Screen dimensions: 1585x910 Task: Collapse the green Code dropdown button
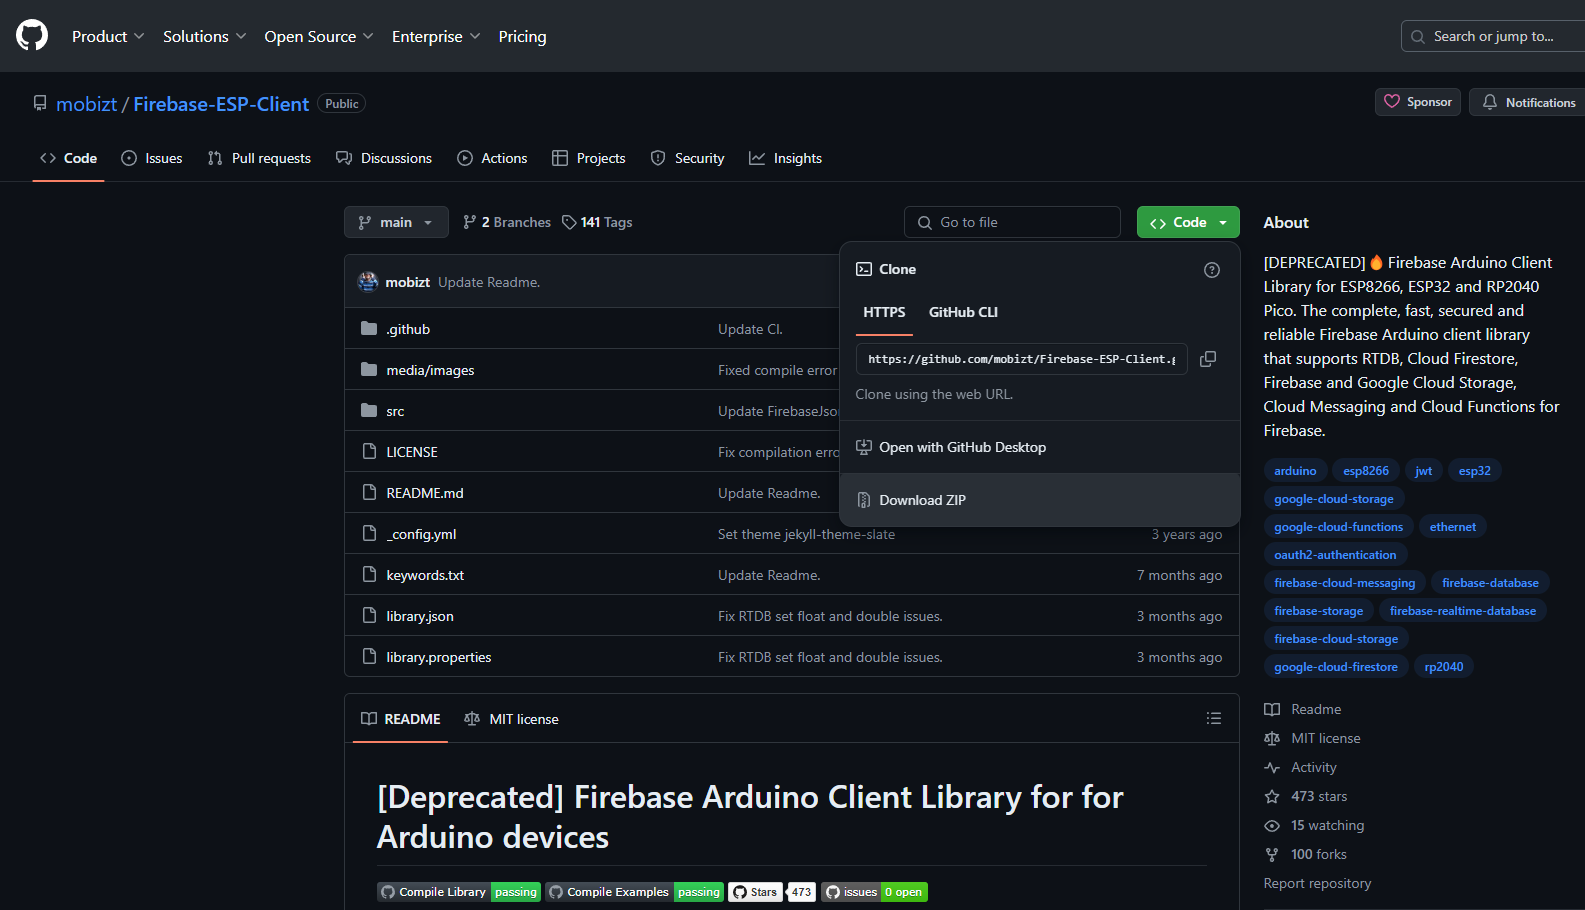[x=1188, y=222]
